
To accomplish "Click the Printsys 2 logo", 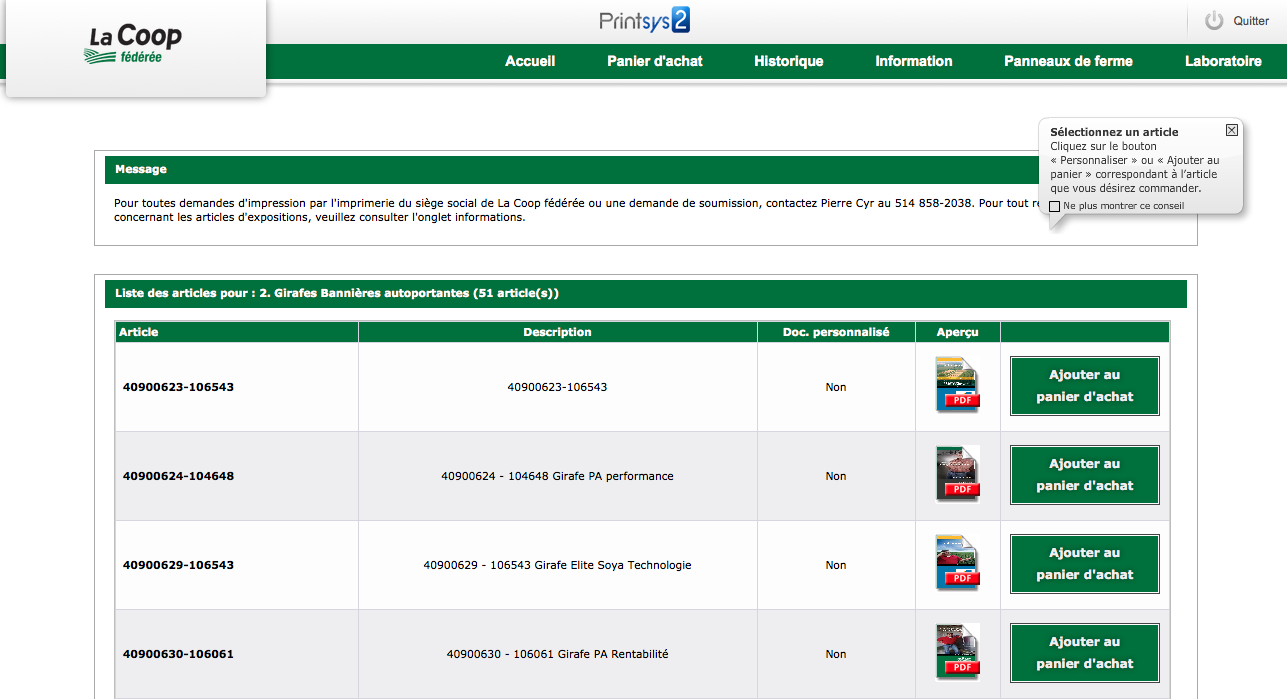I will (644, 20).
